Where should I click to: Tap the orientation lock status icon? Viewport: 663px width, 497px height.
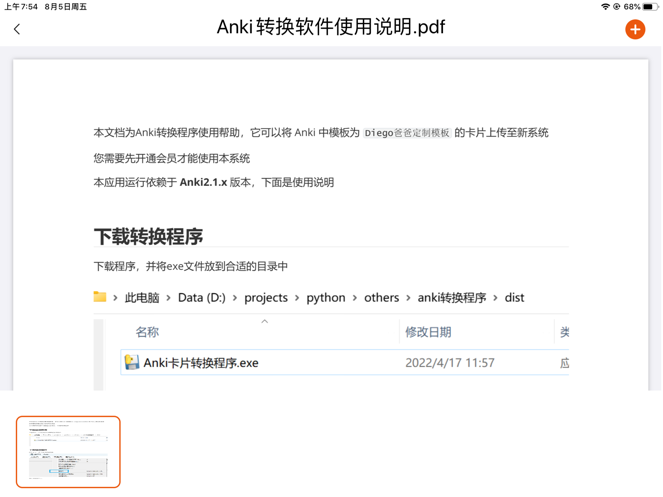(616, 6)
